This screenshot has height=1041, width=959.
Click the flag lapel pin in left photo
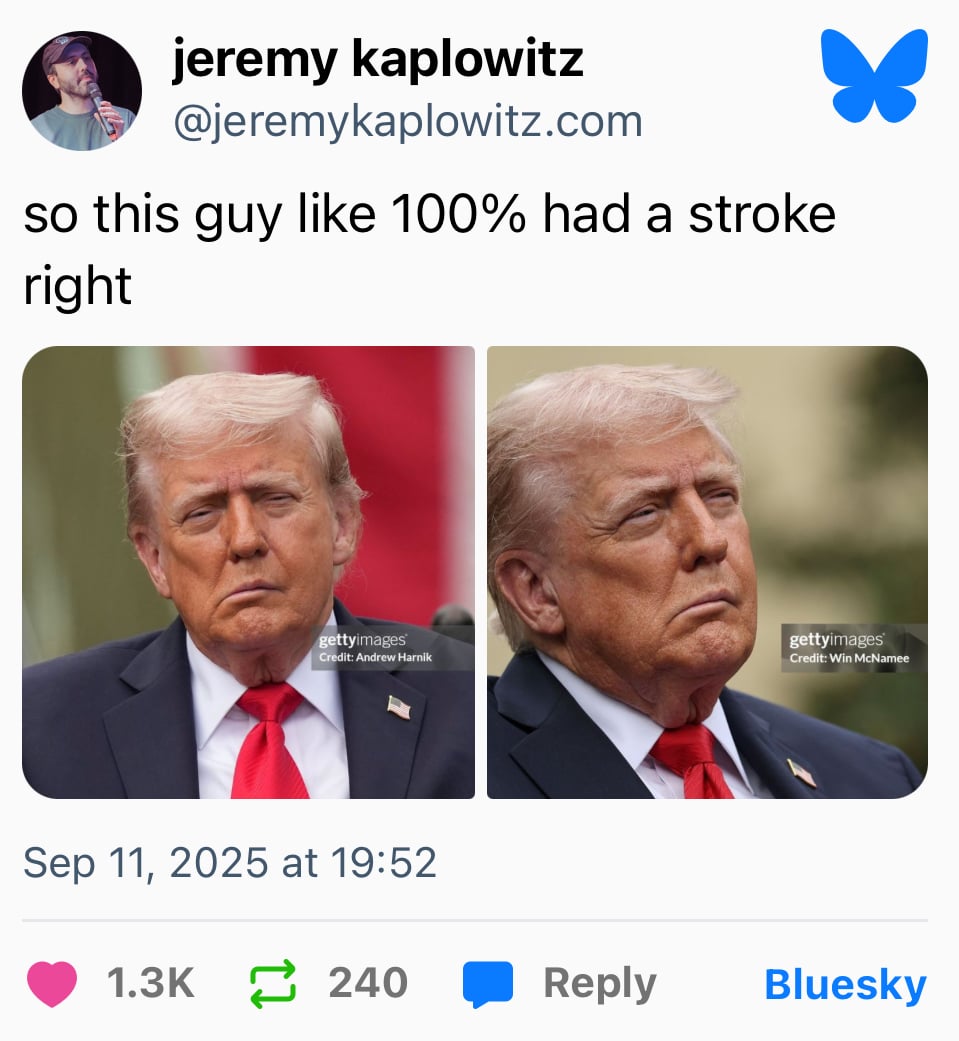pos(399,707)
